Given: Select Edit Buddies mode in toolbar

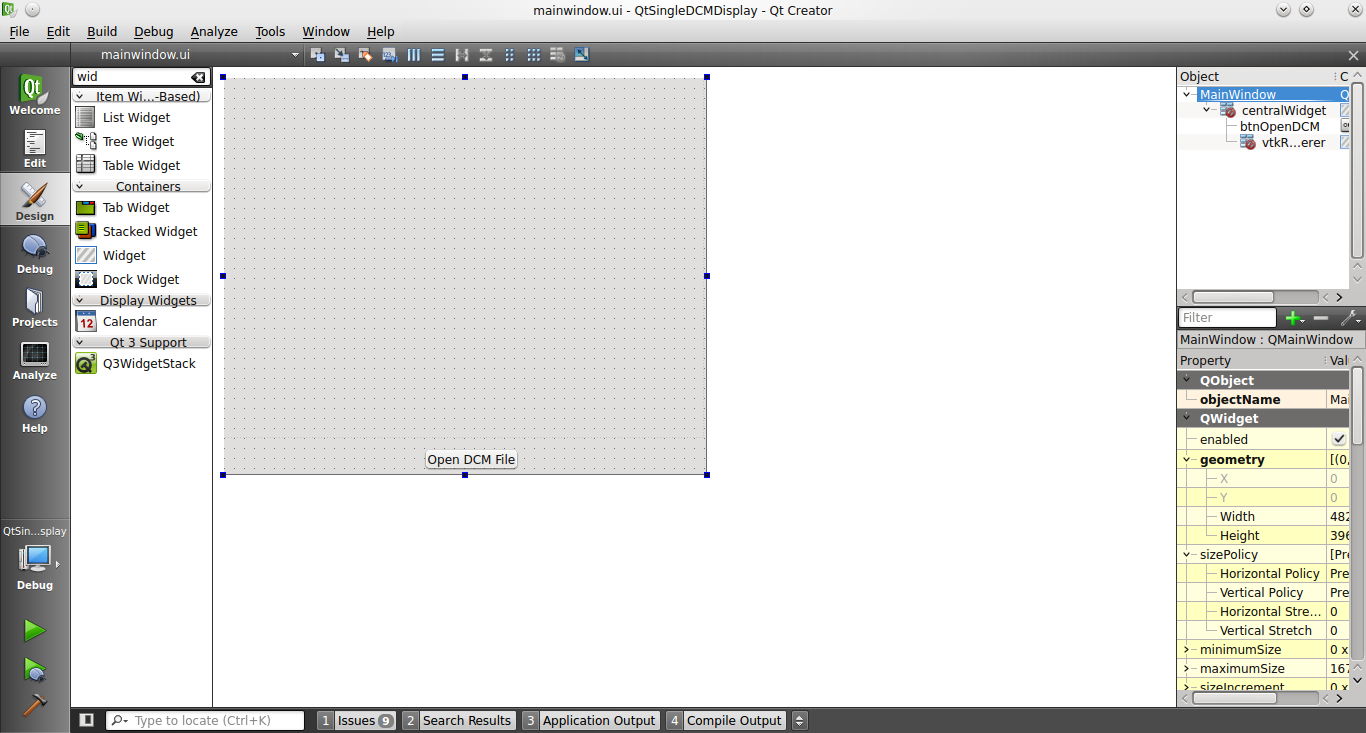Looking at the screenshot, I should (365, 55).
